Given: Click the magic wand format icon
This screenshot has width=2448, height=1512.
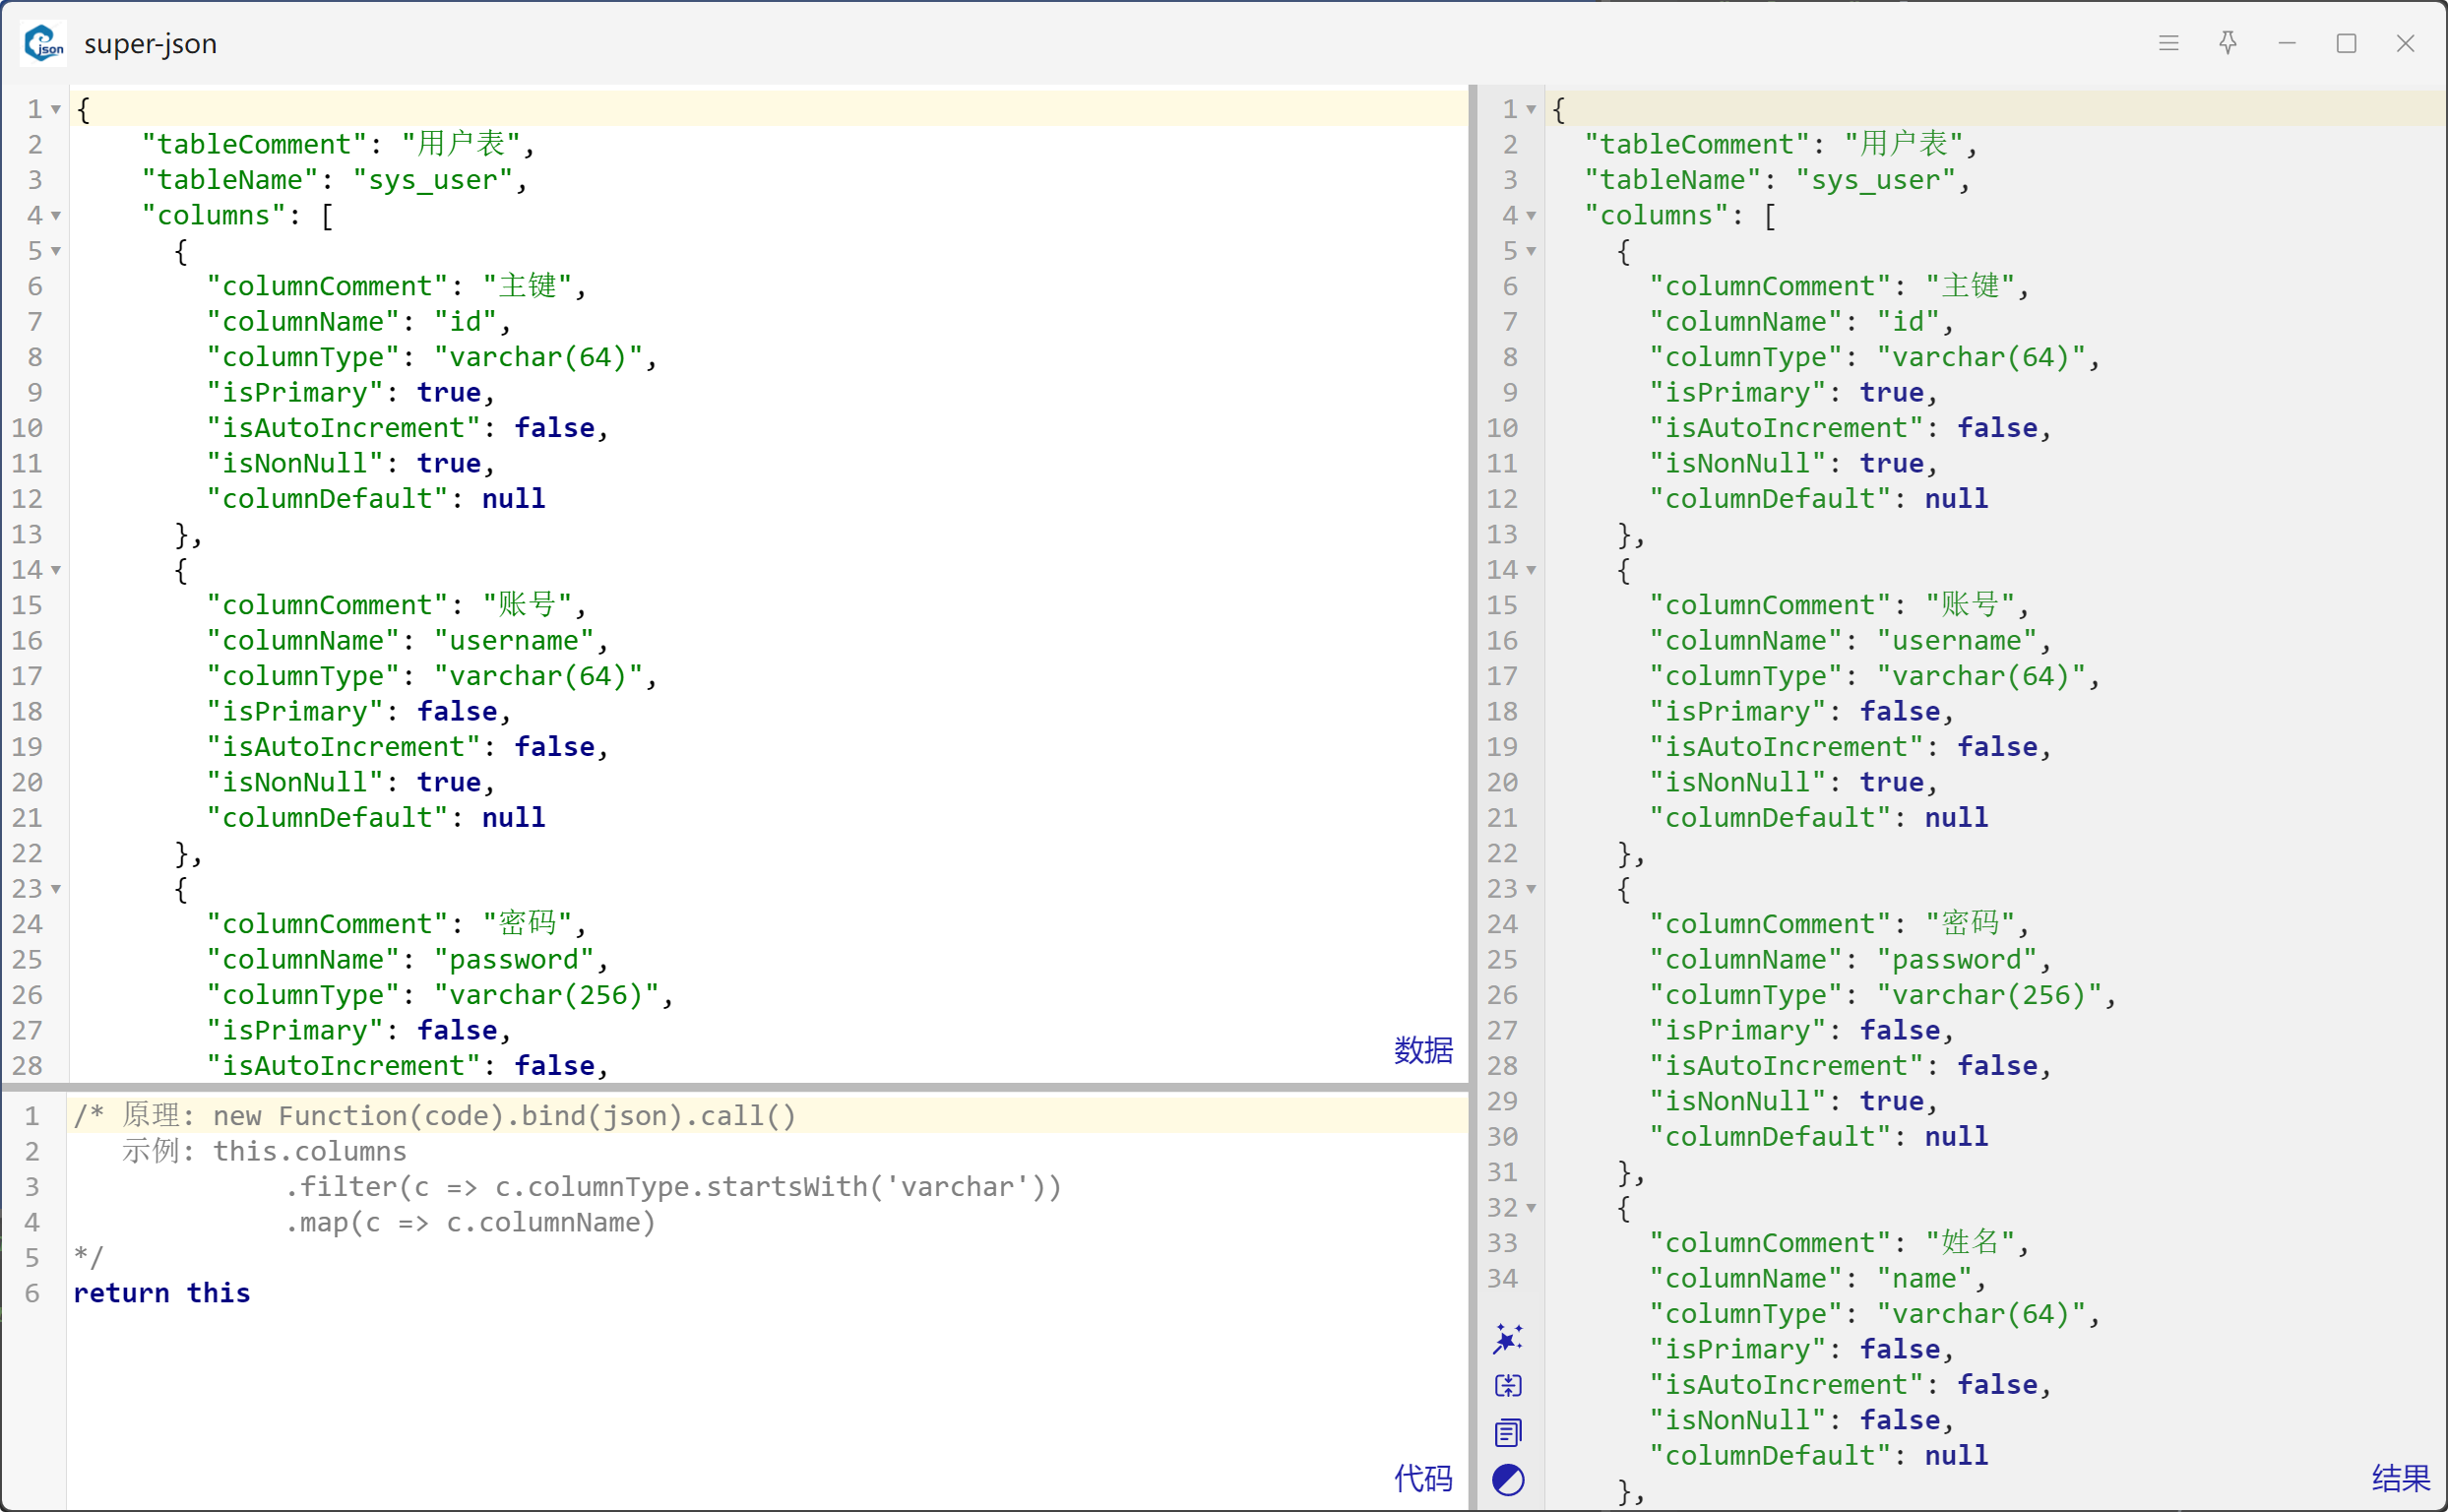Looking at the screenshot, I should point(1508,1338).
